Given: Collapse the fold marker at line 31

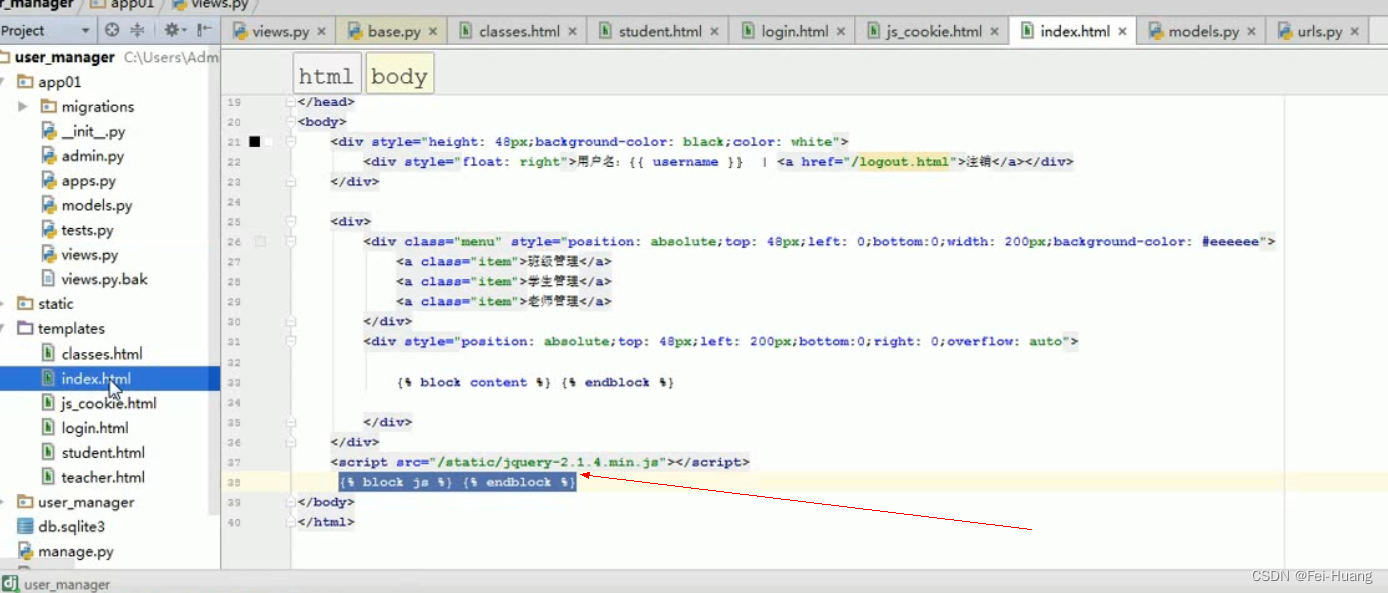Looking at the screenshot, I should point(291,342).
